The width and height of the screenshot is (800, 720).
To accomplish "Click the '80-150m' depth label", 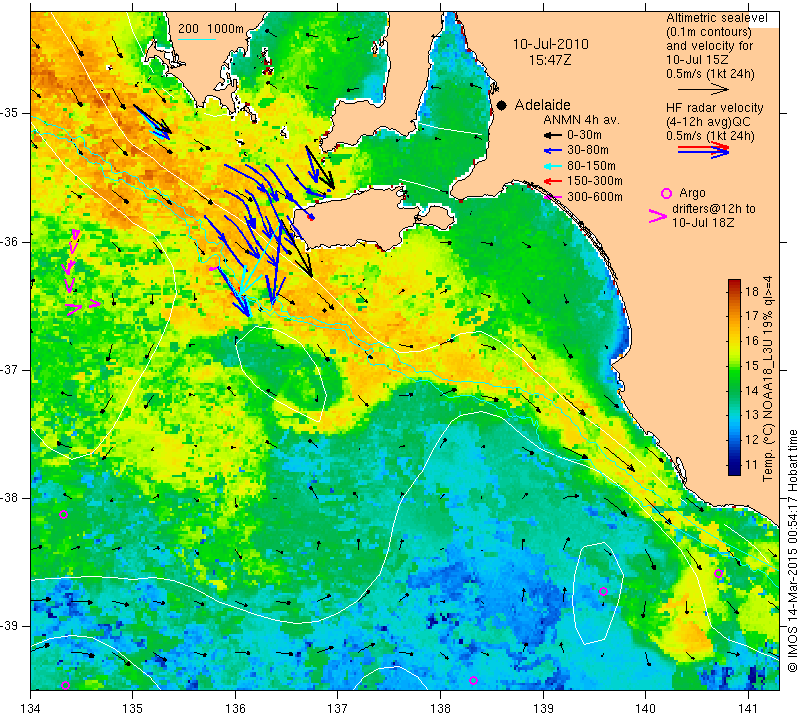I will coord(591,166).
